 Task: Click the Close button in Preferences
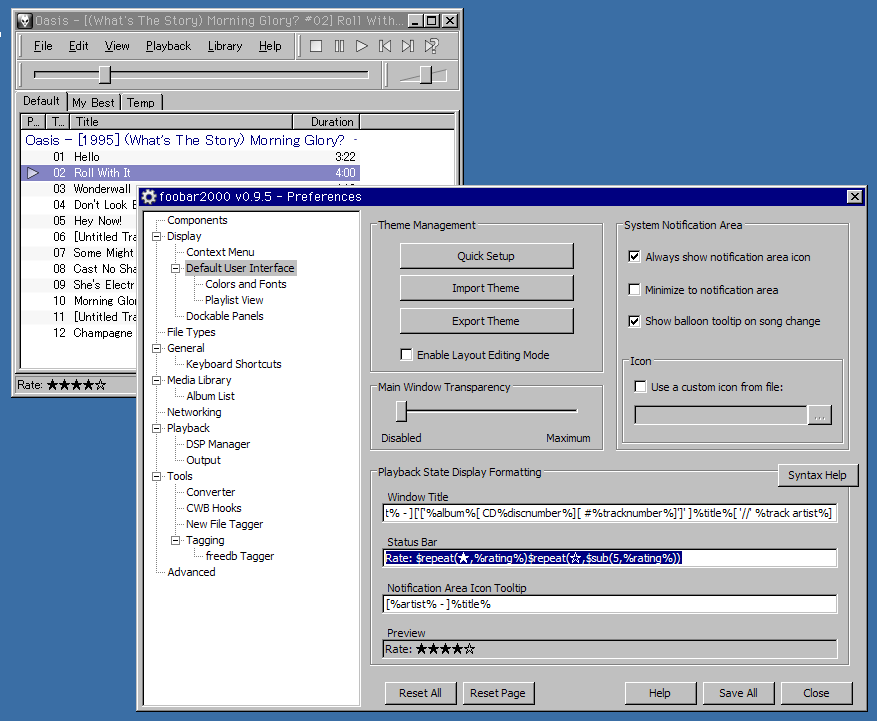tap(816, 693)
